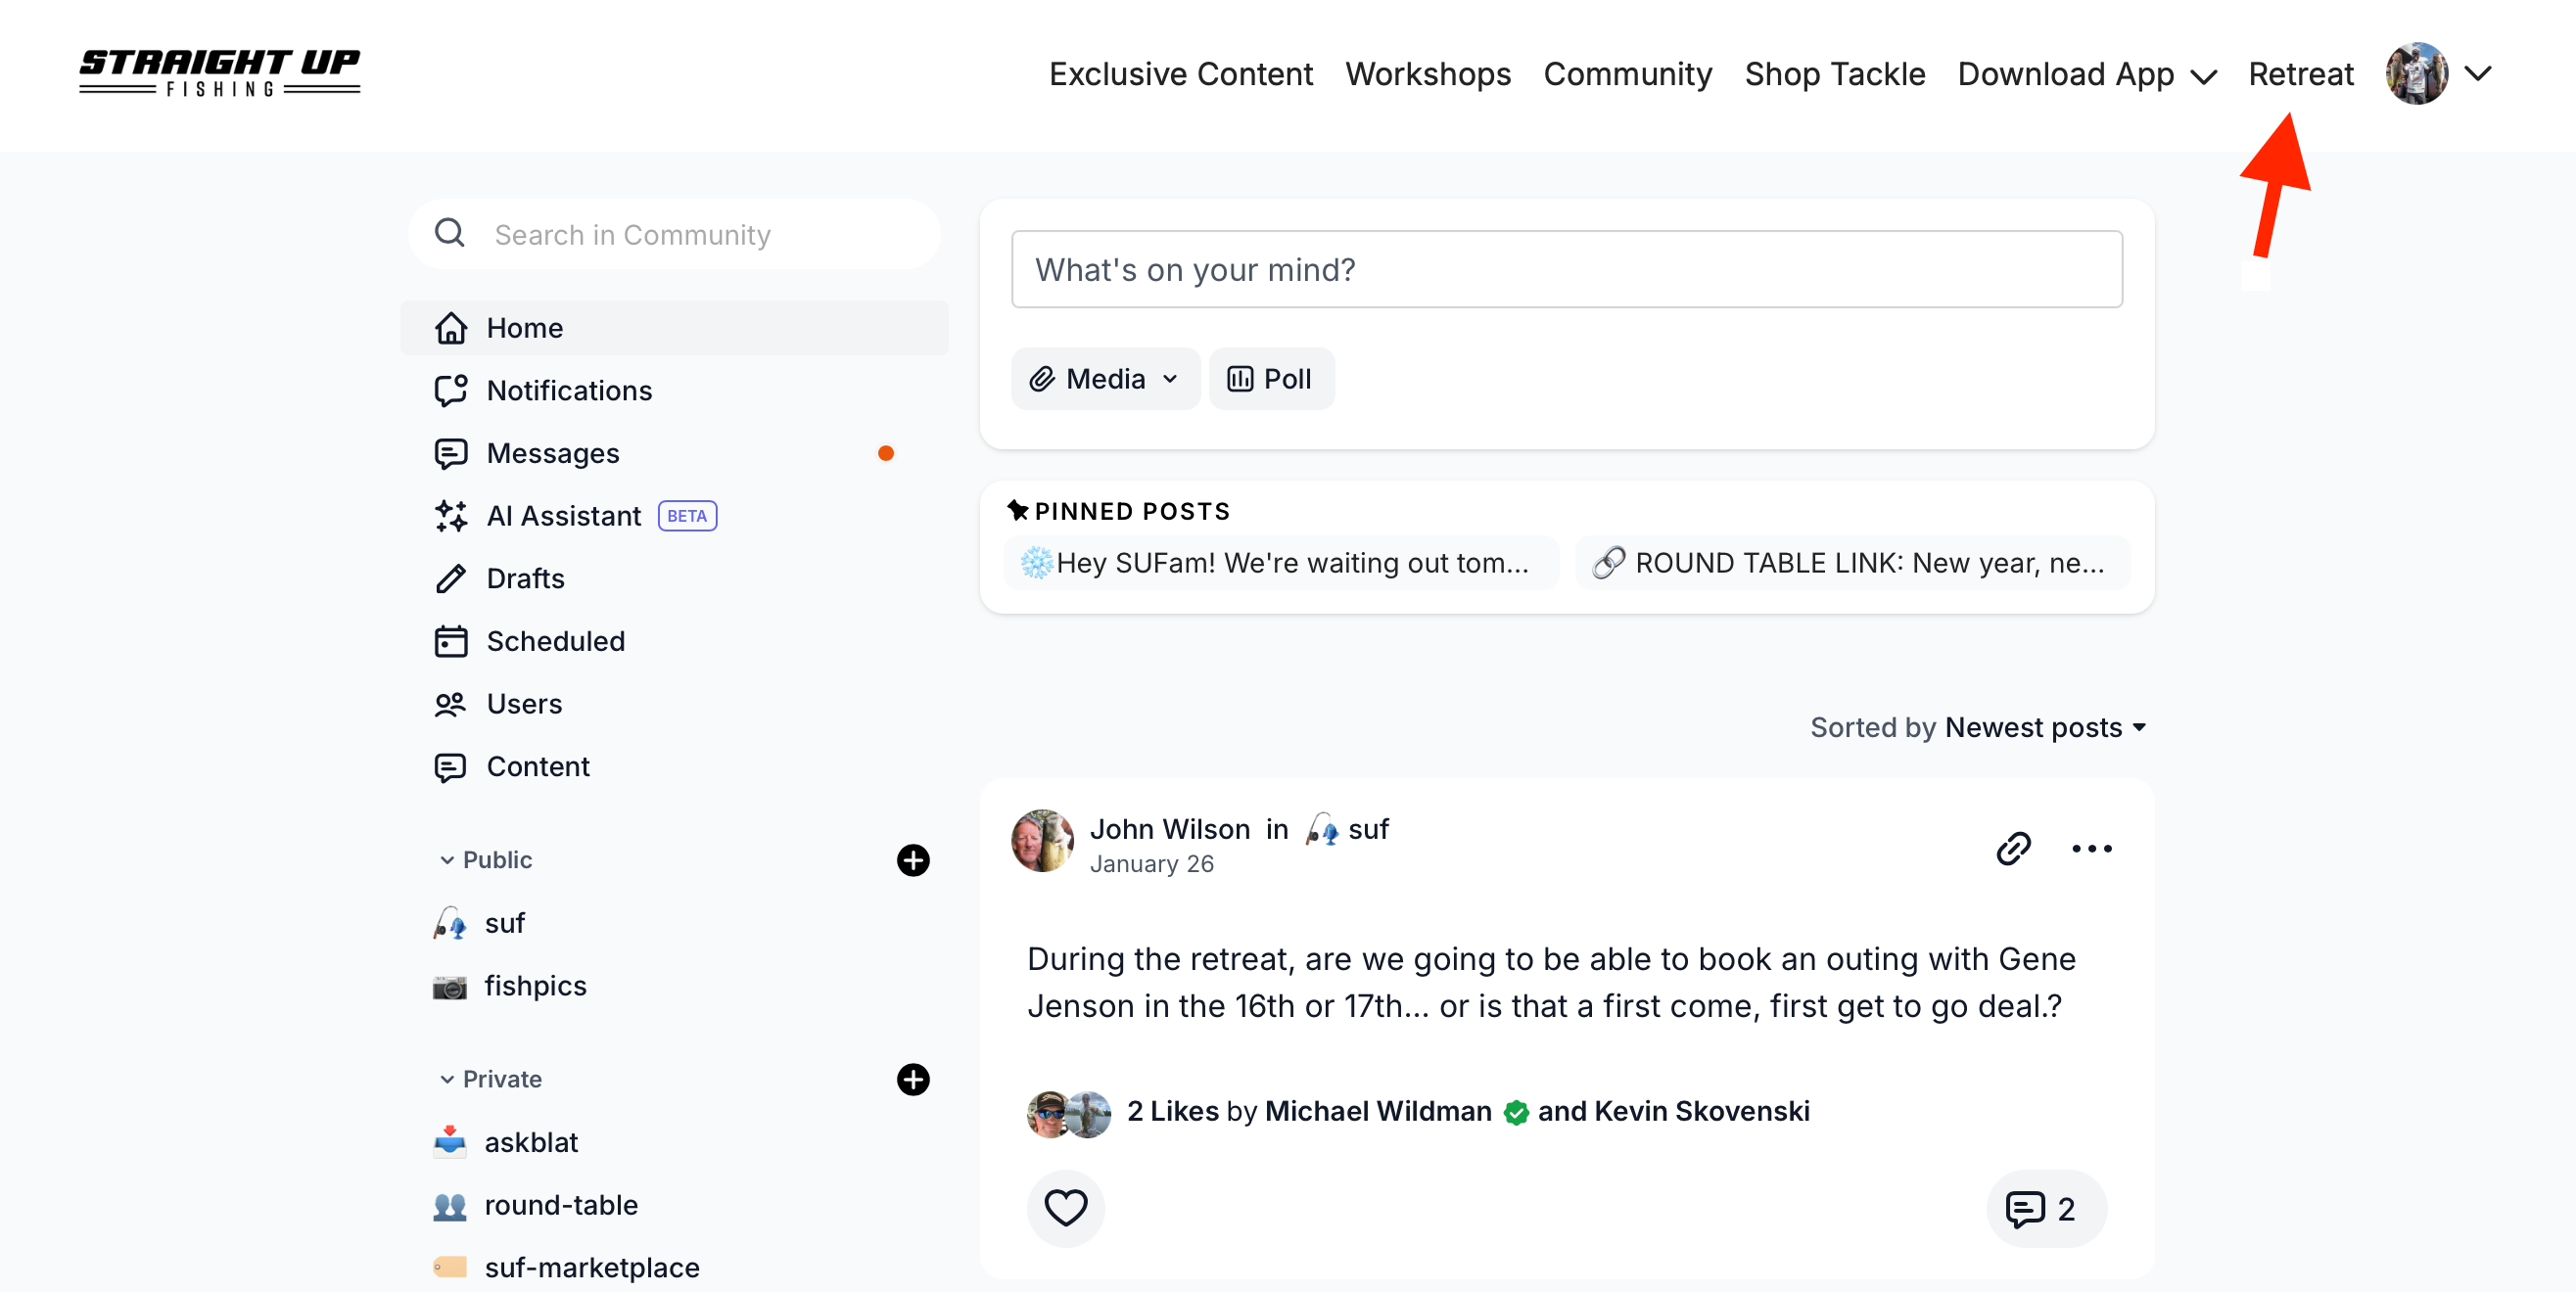2576x1292 pixels.
Task: Copy post link via the chain icon
Action: (x=2013, y=848)
